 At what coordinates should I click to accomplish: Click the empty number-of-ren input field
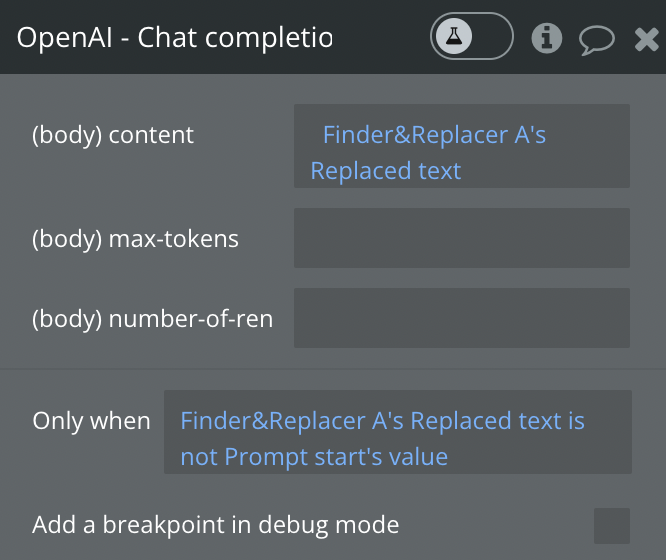coord(461,318)
